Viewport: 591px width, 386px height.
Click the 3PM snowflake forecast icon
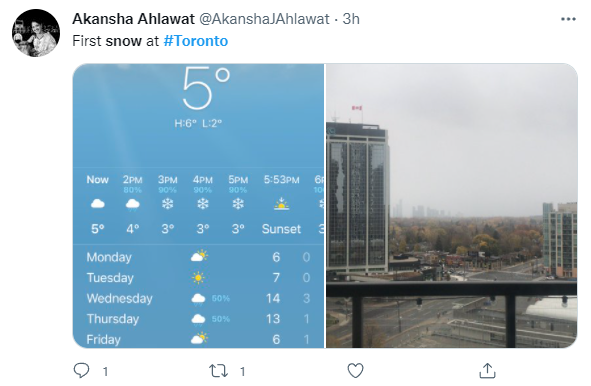pyautogui.click(x=167, y=204)
